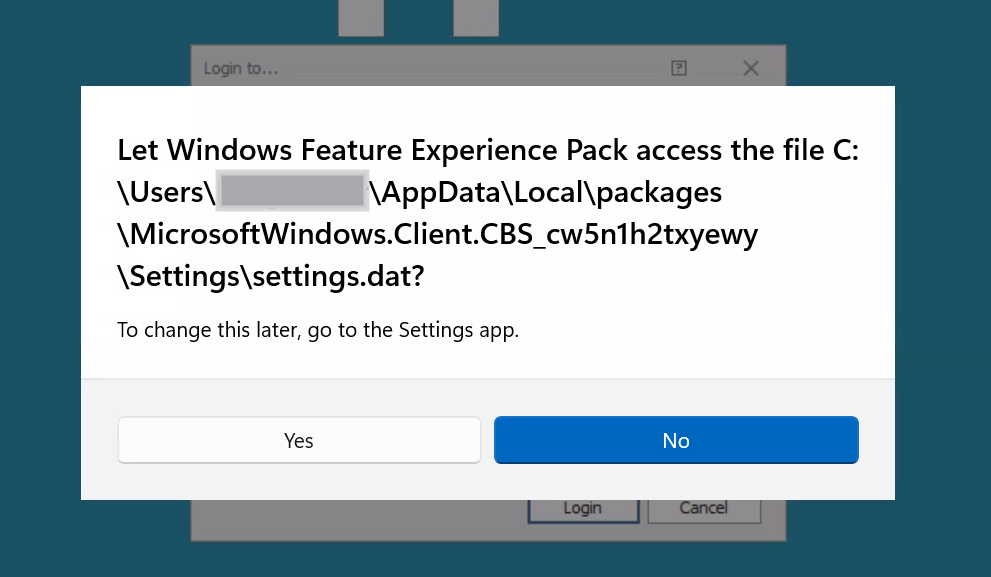The width and height of the screenshot is (991, 577).
Task: Deny file access with No button
Action: [676, 440]
